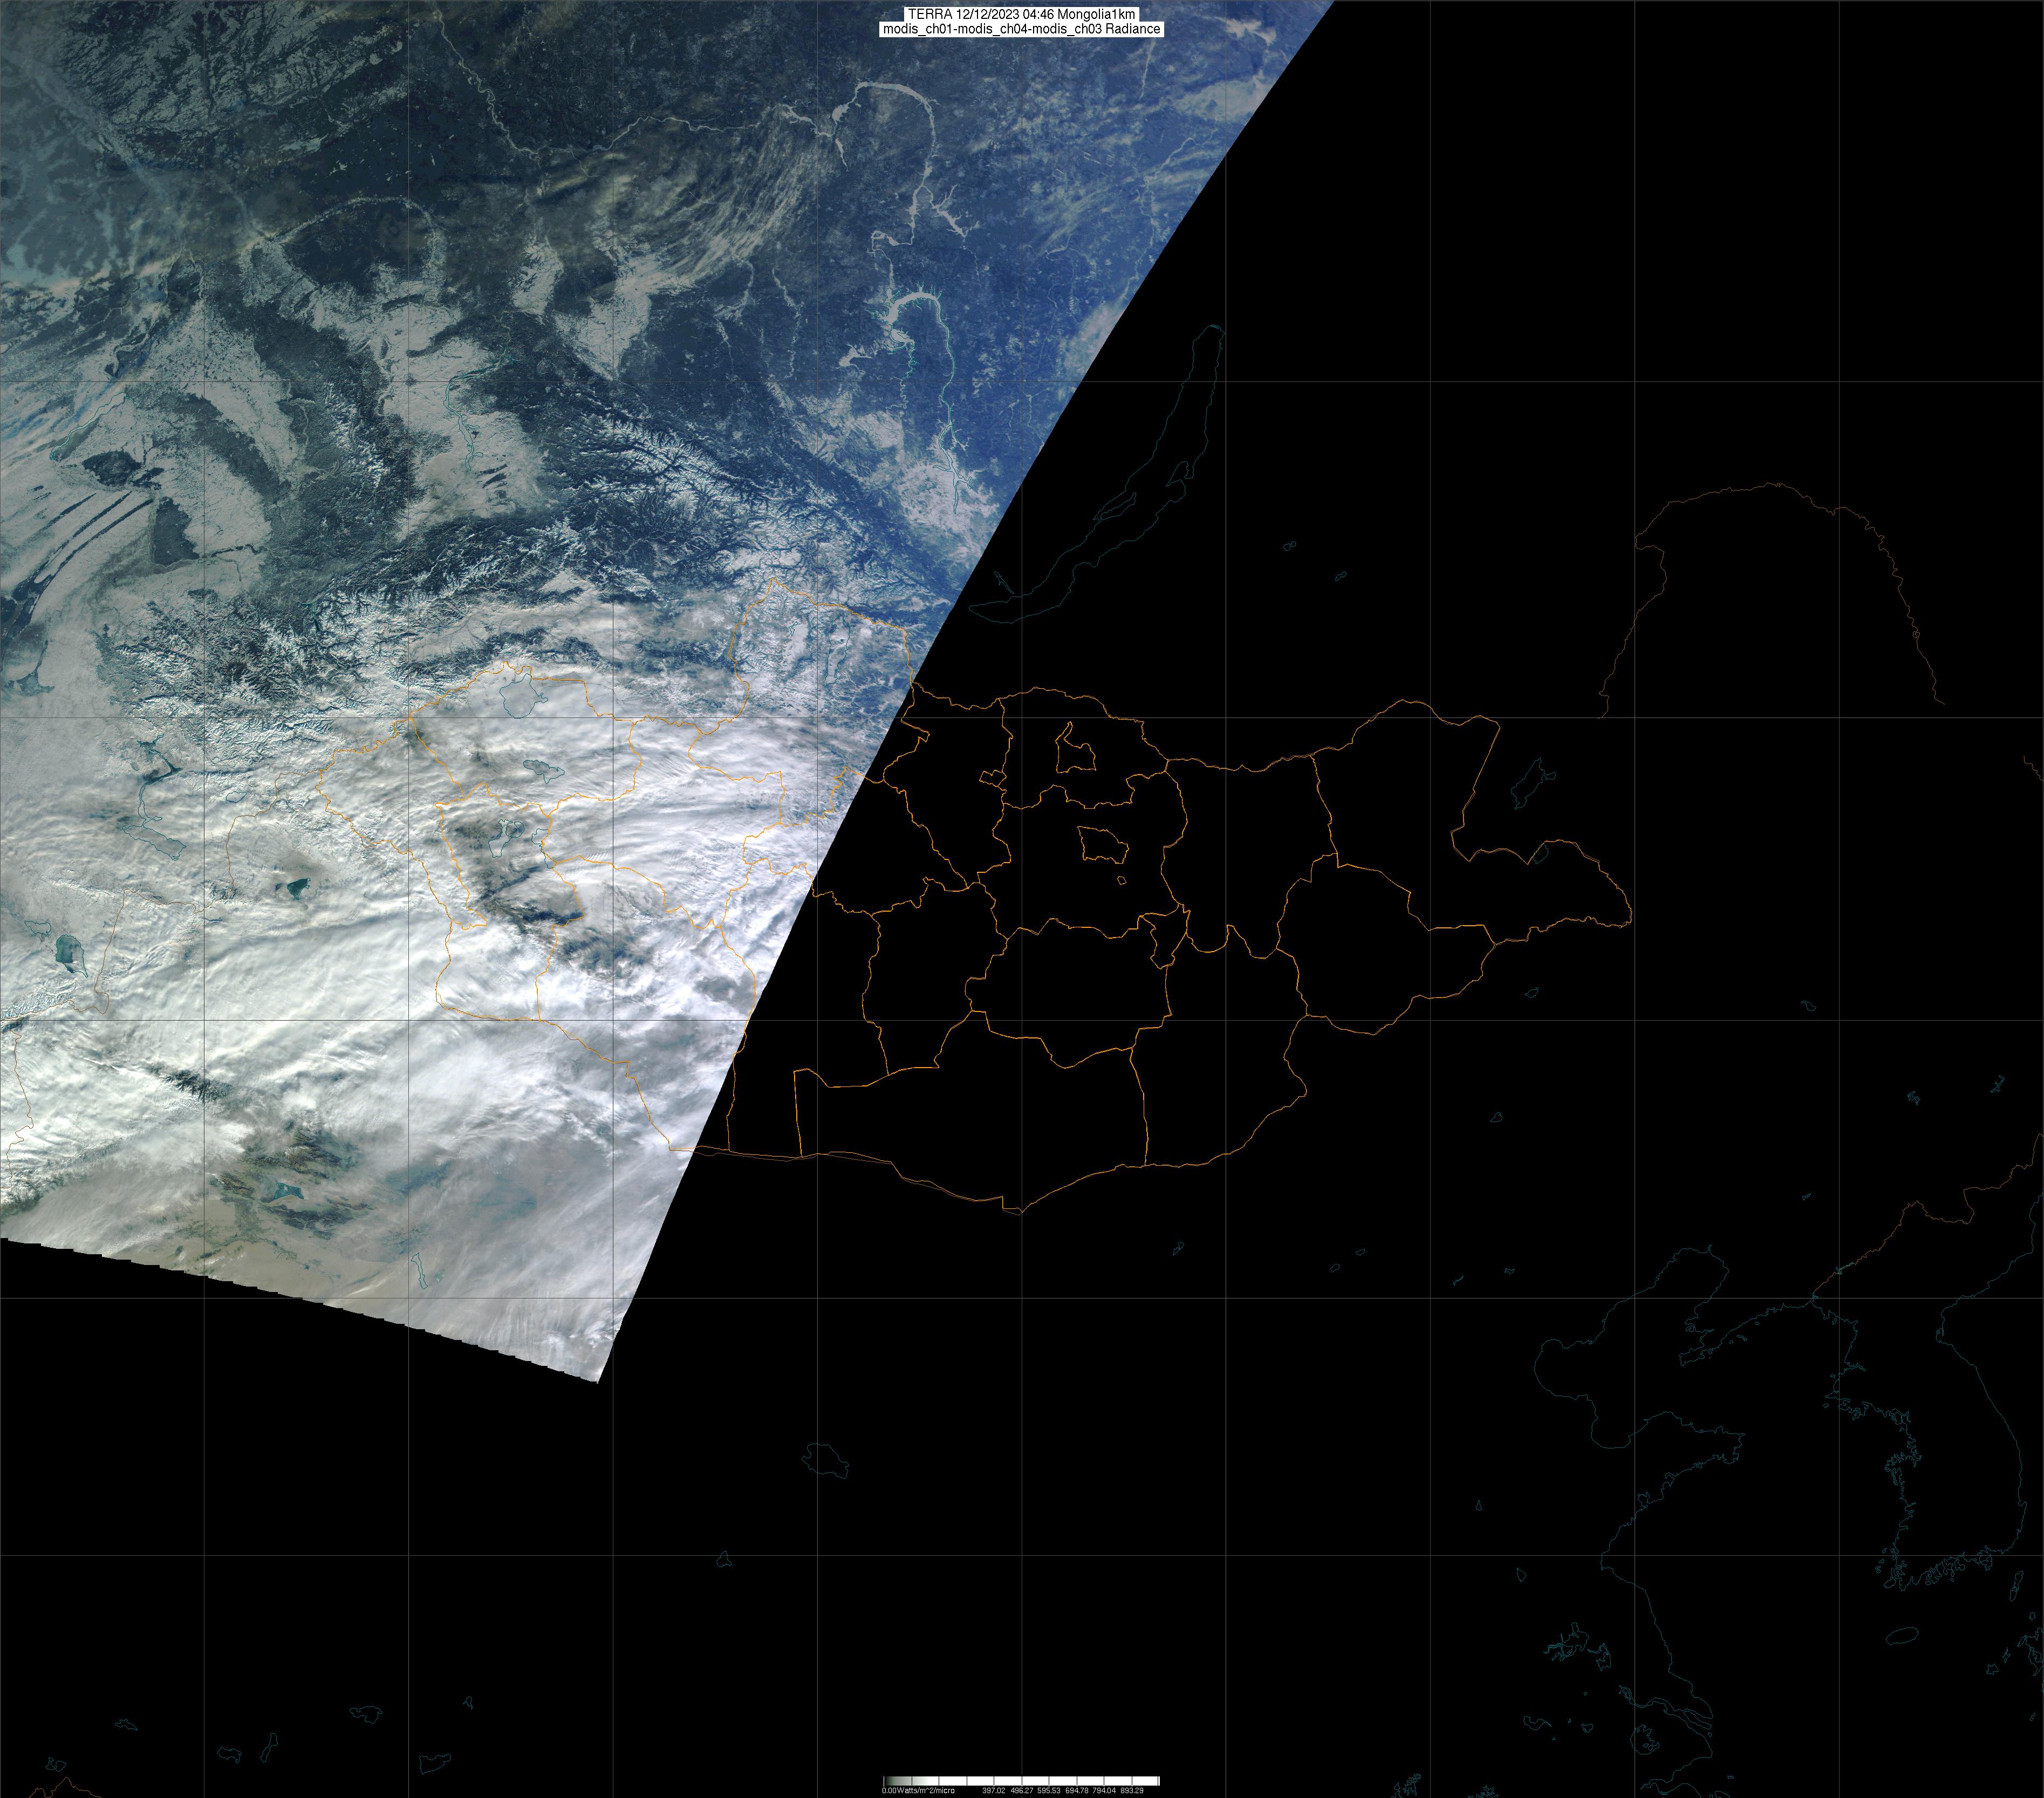2044x1798 pixels.
Task: Click the 893.29 value on the scale bar
Action: (1132, 1790)
